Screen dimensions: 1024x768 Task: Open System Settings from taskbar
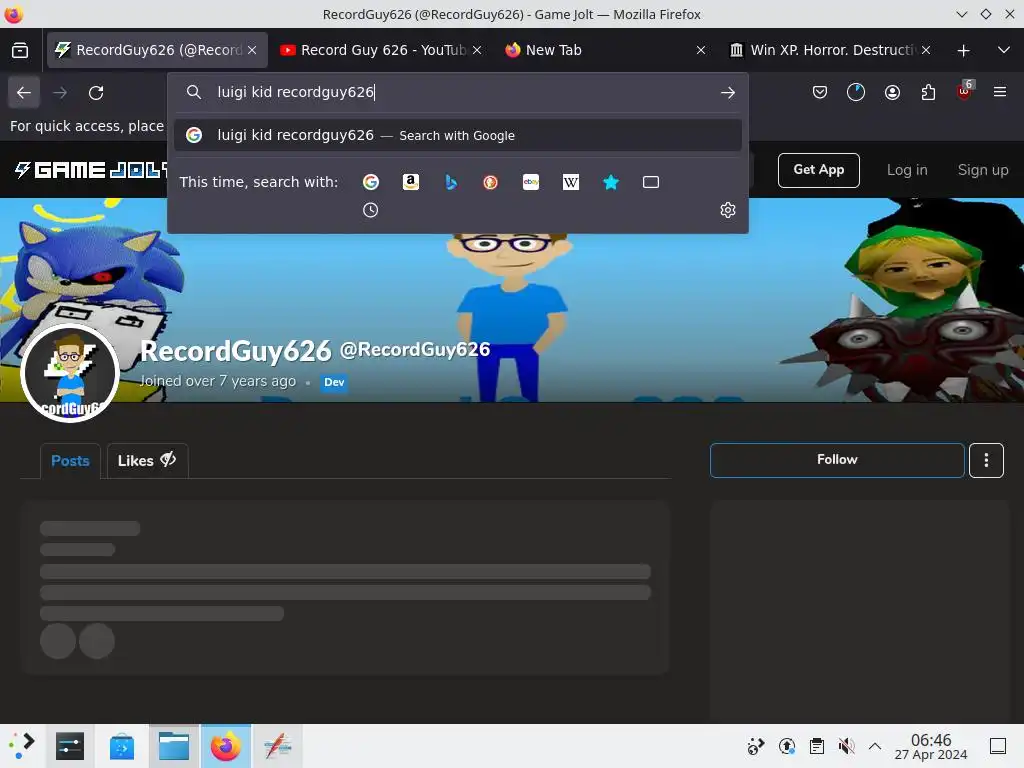coord(70,746)
